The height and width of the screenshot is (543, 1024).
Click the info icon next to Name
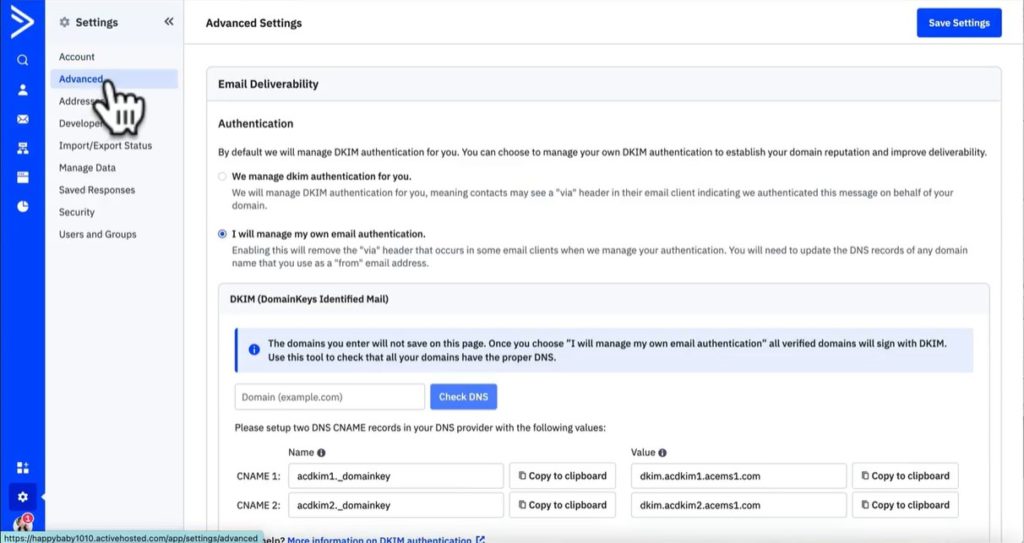click(321, 453)
